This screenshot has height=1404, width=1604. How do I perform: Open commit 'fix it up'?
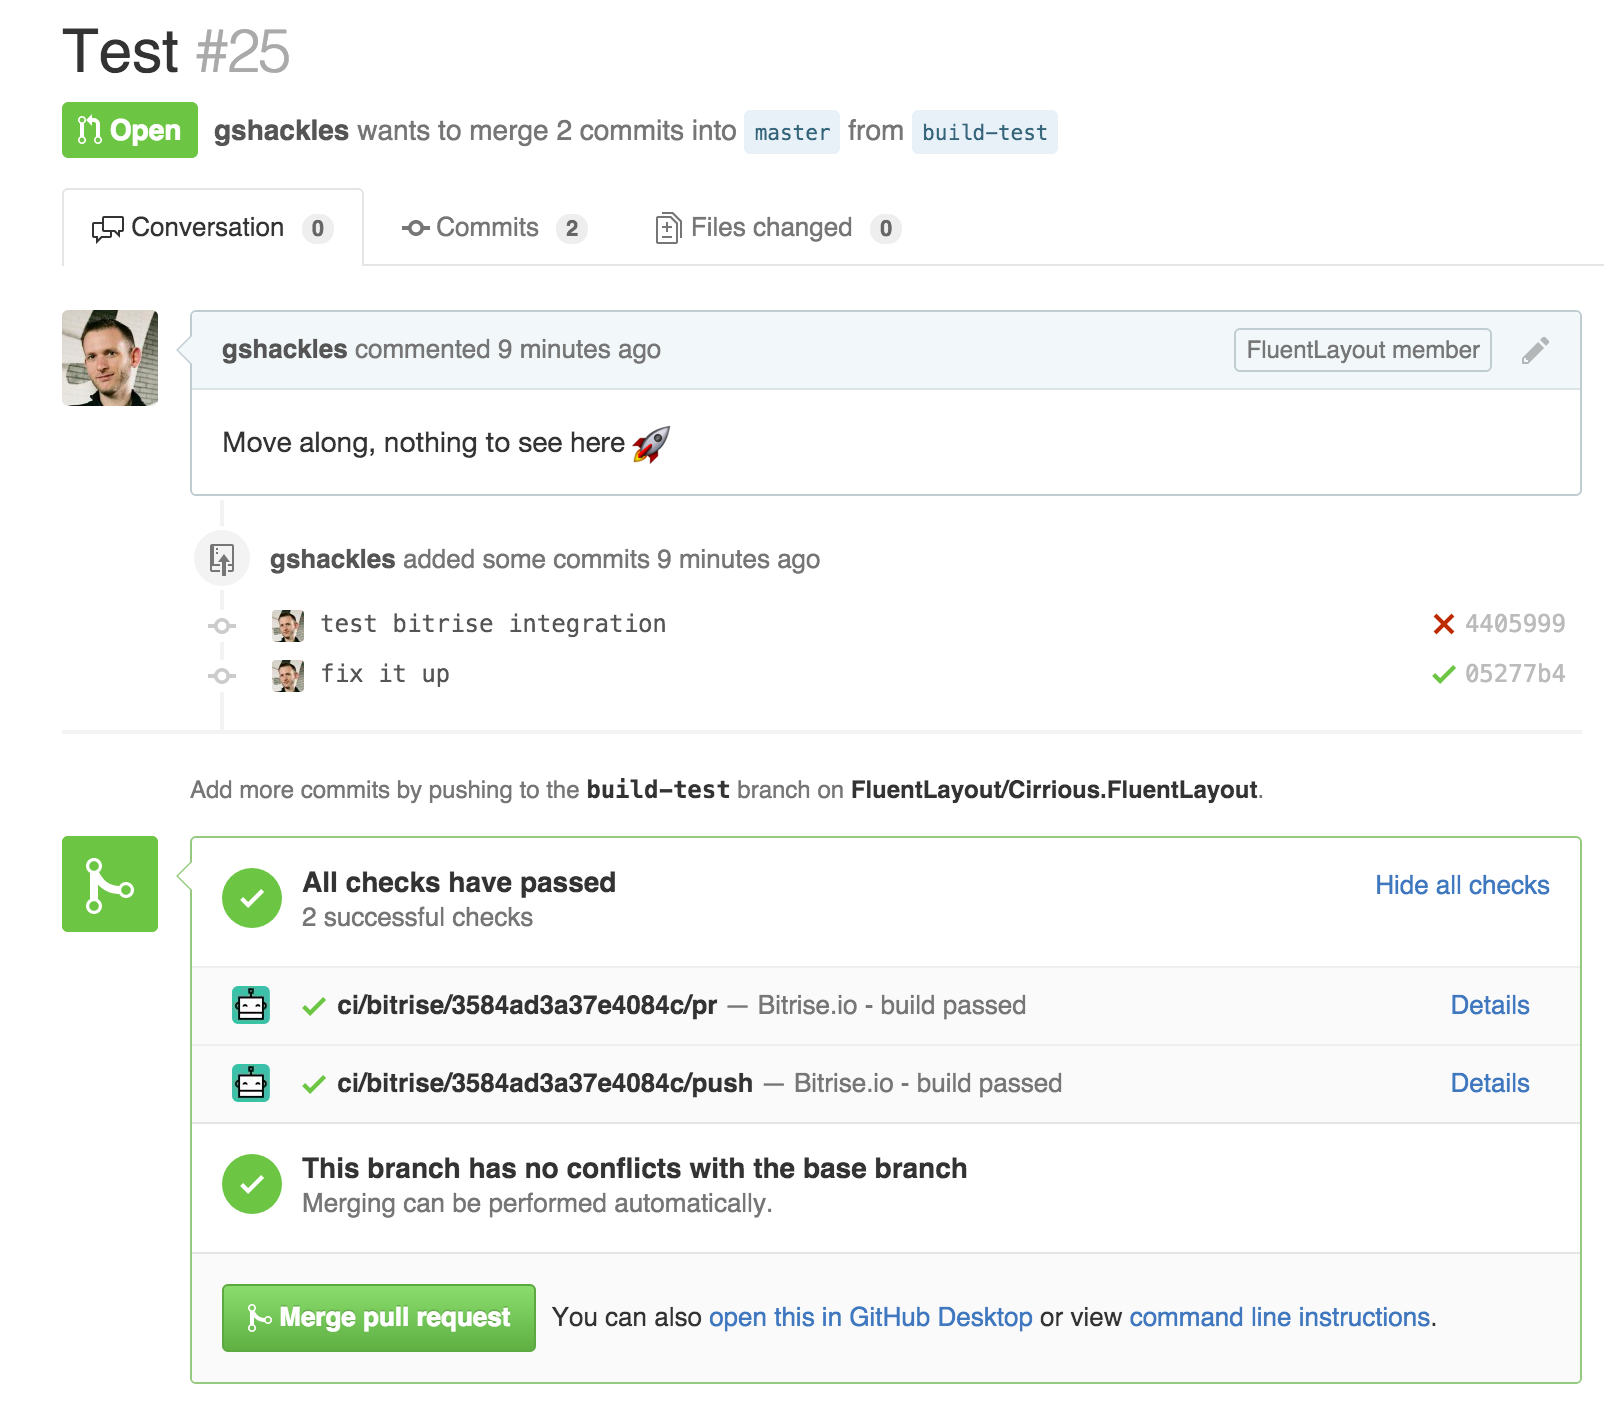[385, 674]
